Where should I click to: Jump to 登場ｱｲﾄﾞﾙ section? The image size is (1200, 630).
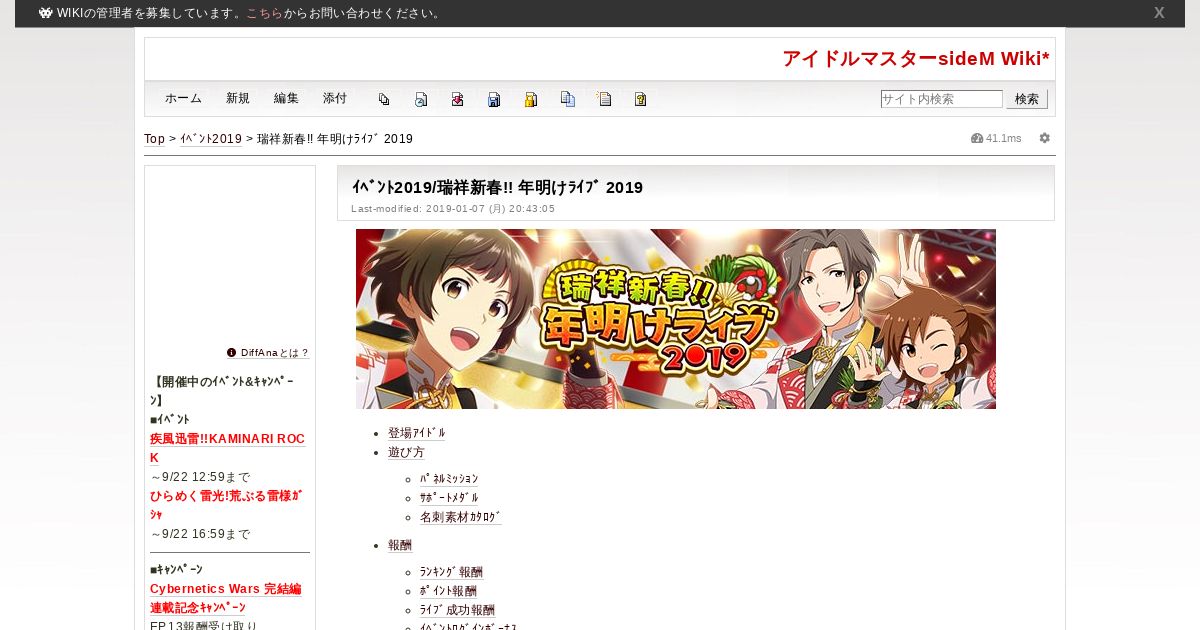point(417,433)
